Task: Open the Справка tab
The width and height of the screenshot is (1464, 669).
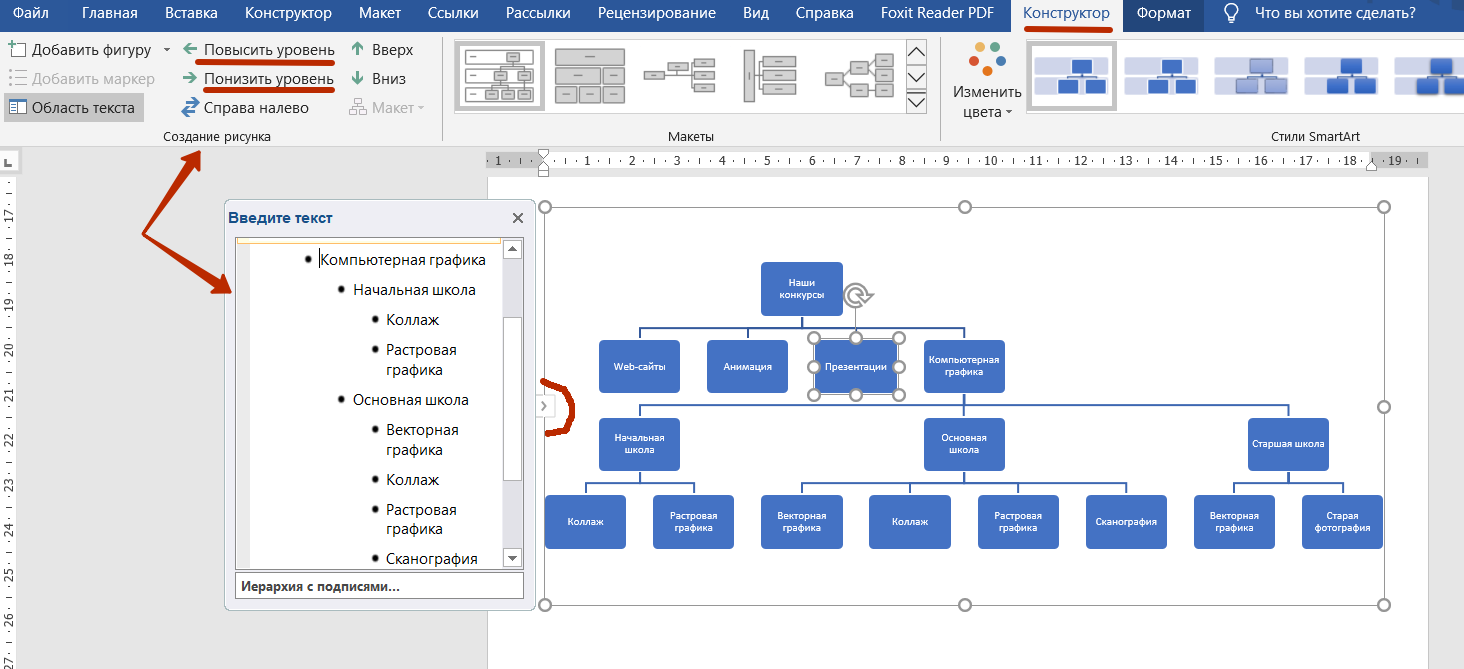Action: pyautogui.click(x=825, y=13)
